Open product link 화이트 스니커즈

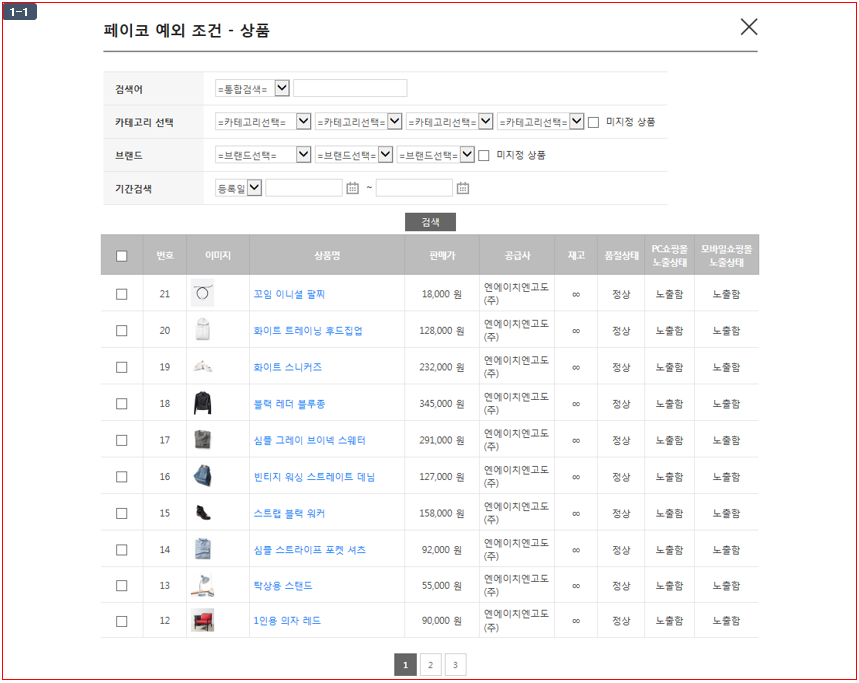point(287,367)
